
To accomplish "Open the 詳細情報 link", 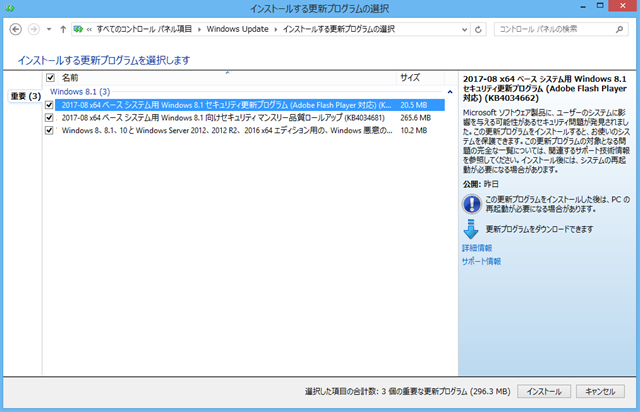I will coord(477,248).
